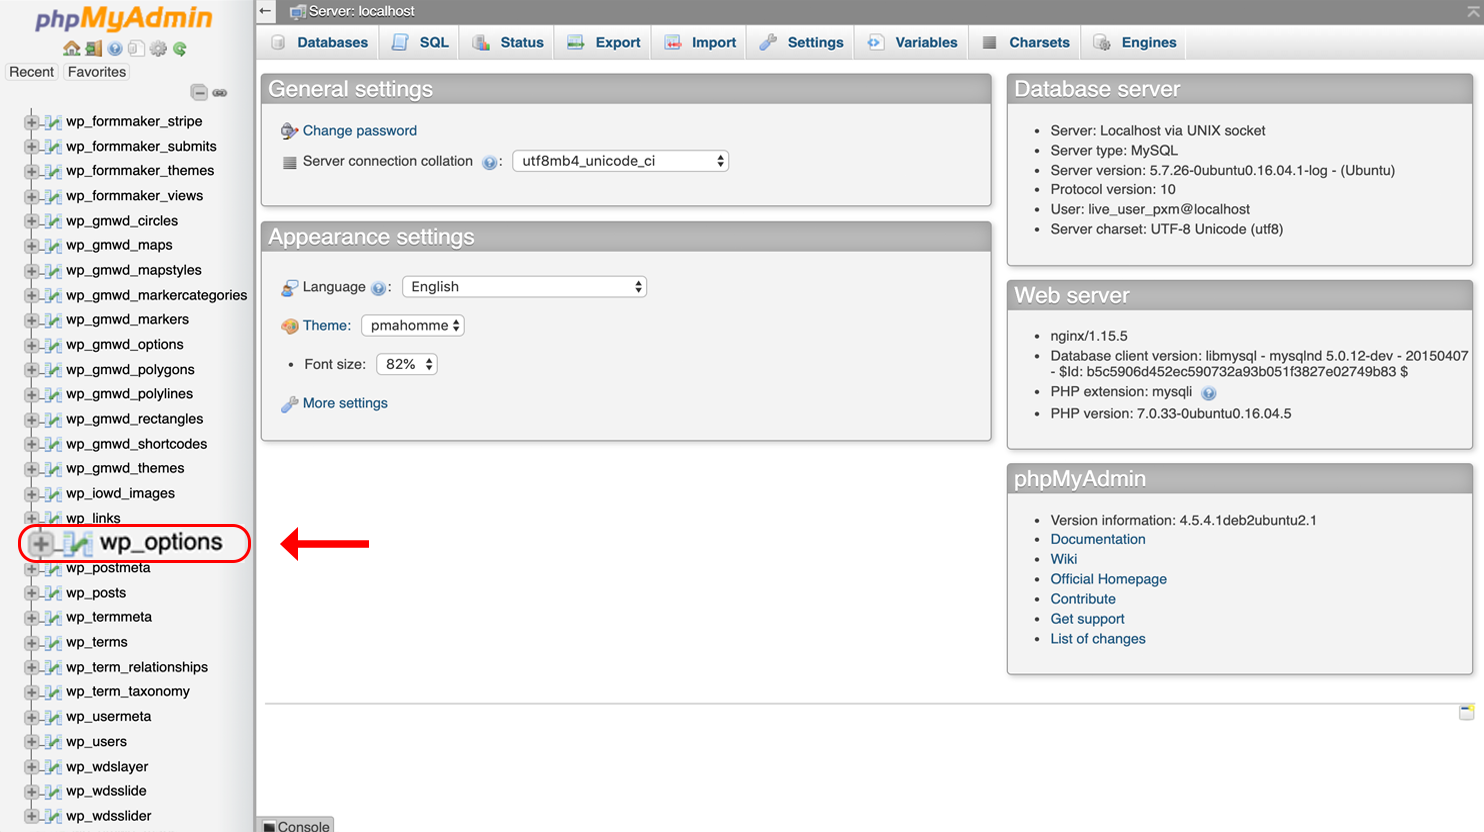Click the wp_terms table icon
This screenshot has width=1484, height=832.
[x=54, y=643]
